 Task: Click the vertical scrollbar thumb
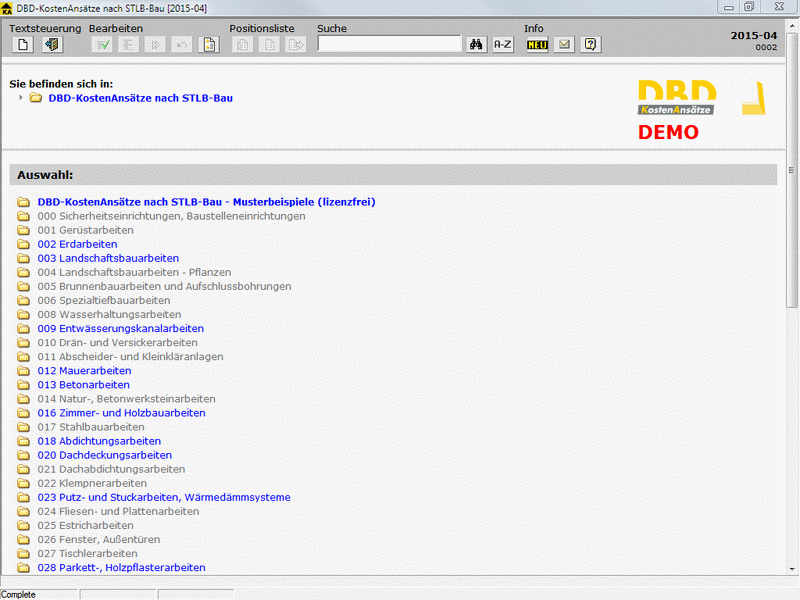(791, 170)
